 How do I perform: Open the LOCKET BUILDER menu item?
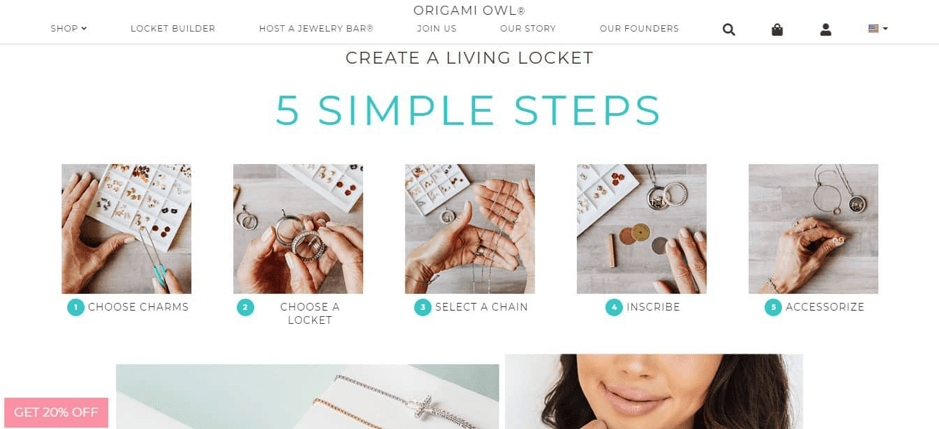point(172,28)
